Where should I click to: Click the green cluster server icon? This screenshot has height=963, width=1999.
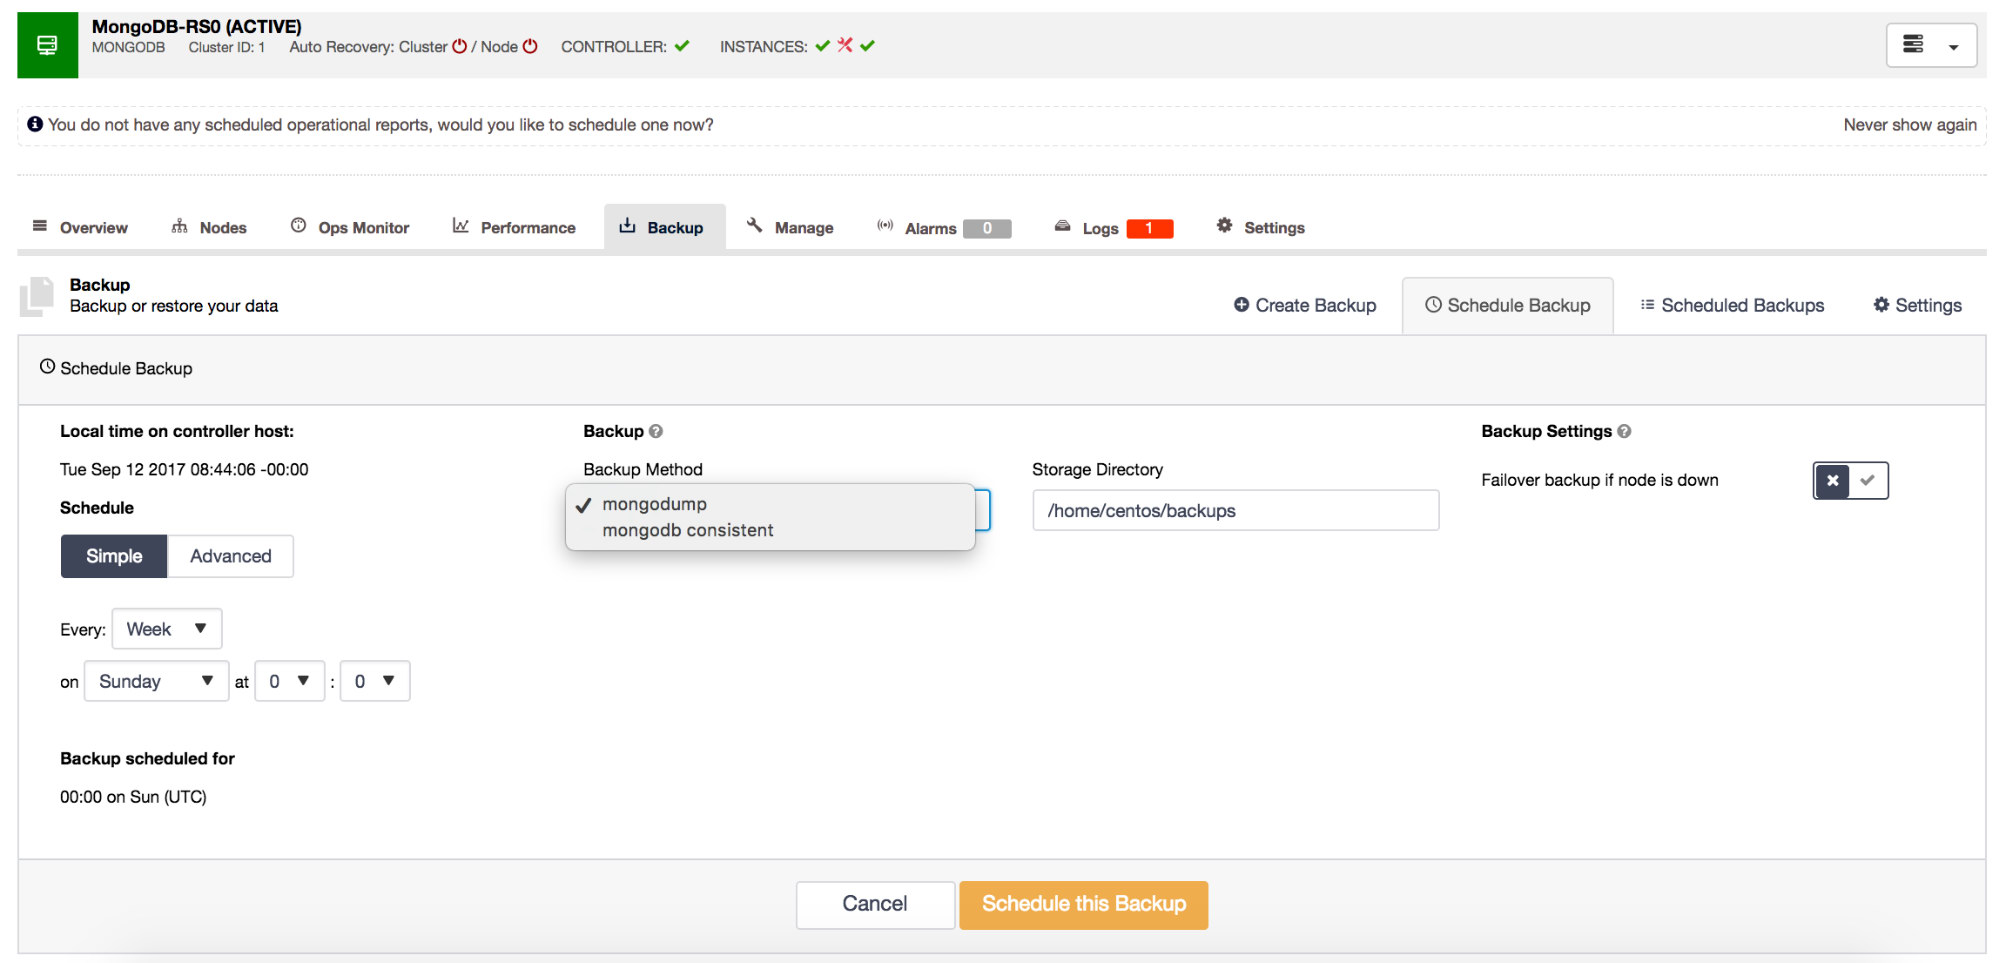pyautogui.click(x=47, y=45)
